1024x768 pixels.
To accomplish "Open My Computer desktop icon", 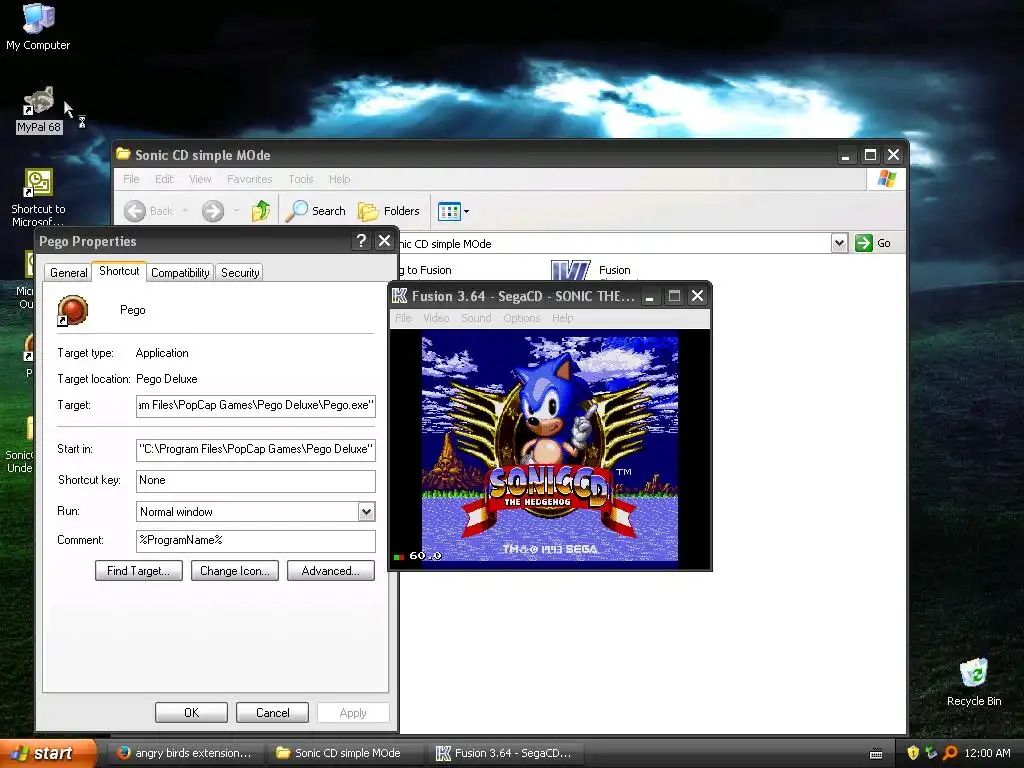I will point(38,26).
